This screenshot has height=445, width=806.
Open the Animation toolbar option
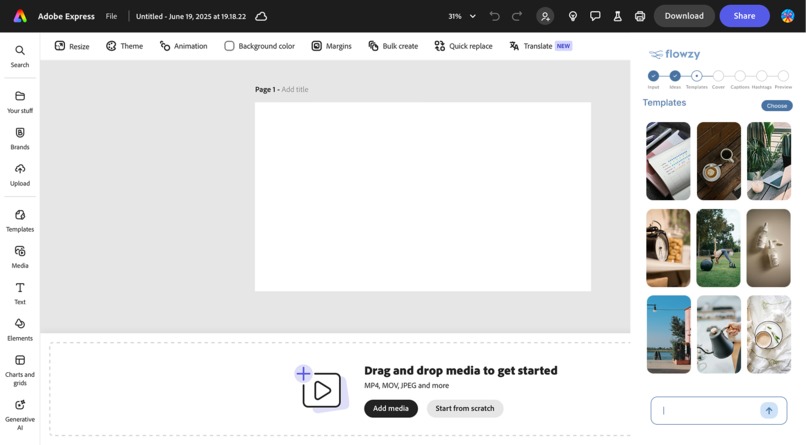click(x=184, y=46)
